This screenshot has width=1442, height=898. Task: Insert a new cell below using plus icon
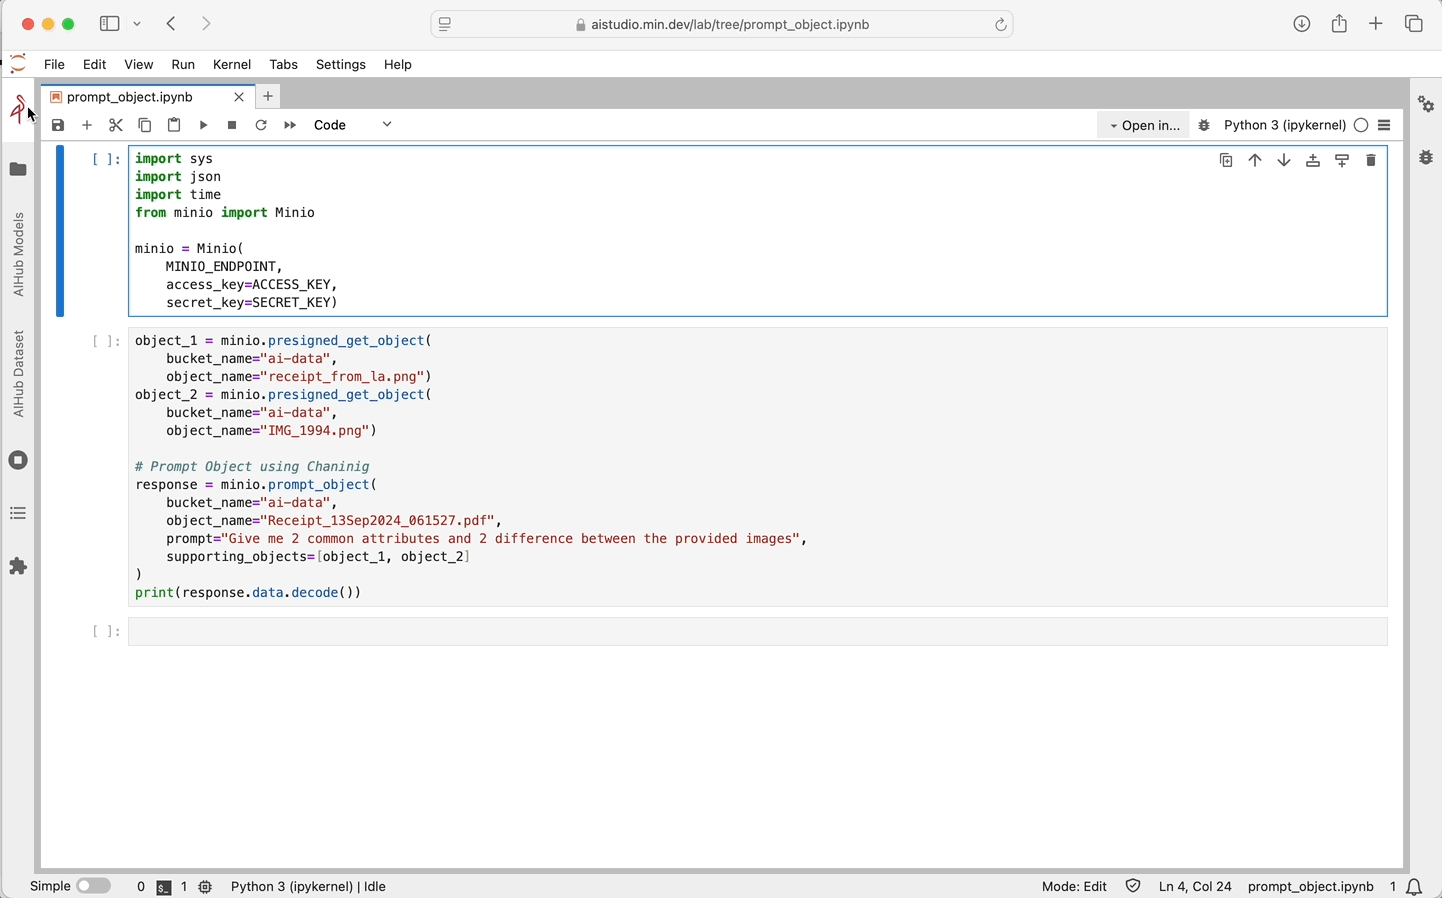tap(87, 125)
